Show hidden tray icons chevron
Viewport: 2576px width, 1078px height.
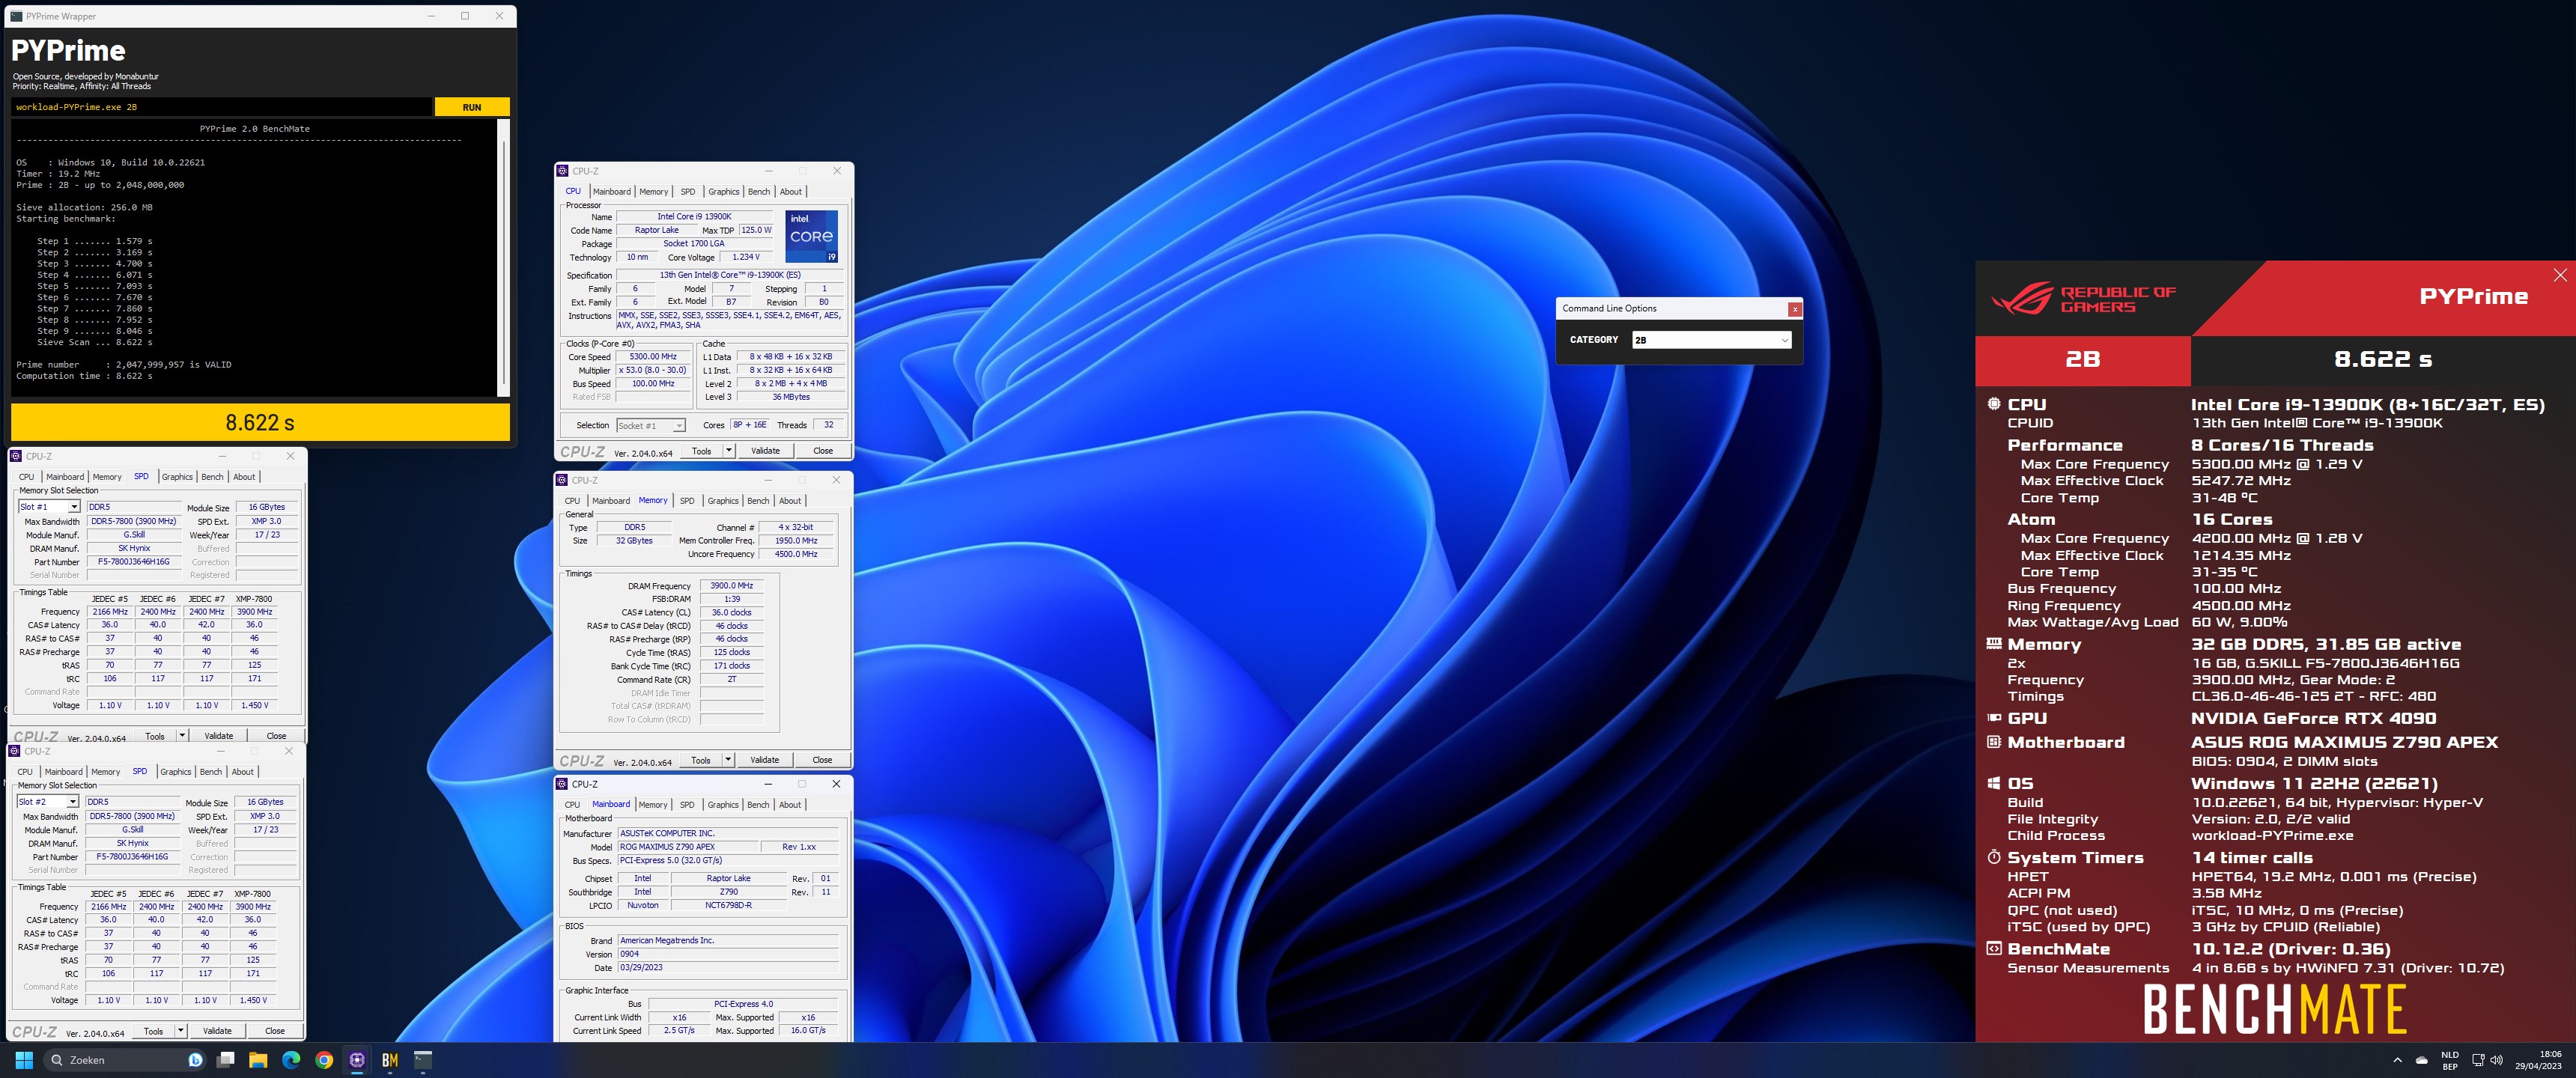coord(2397,1060)
